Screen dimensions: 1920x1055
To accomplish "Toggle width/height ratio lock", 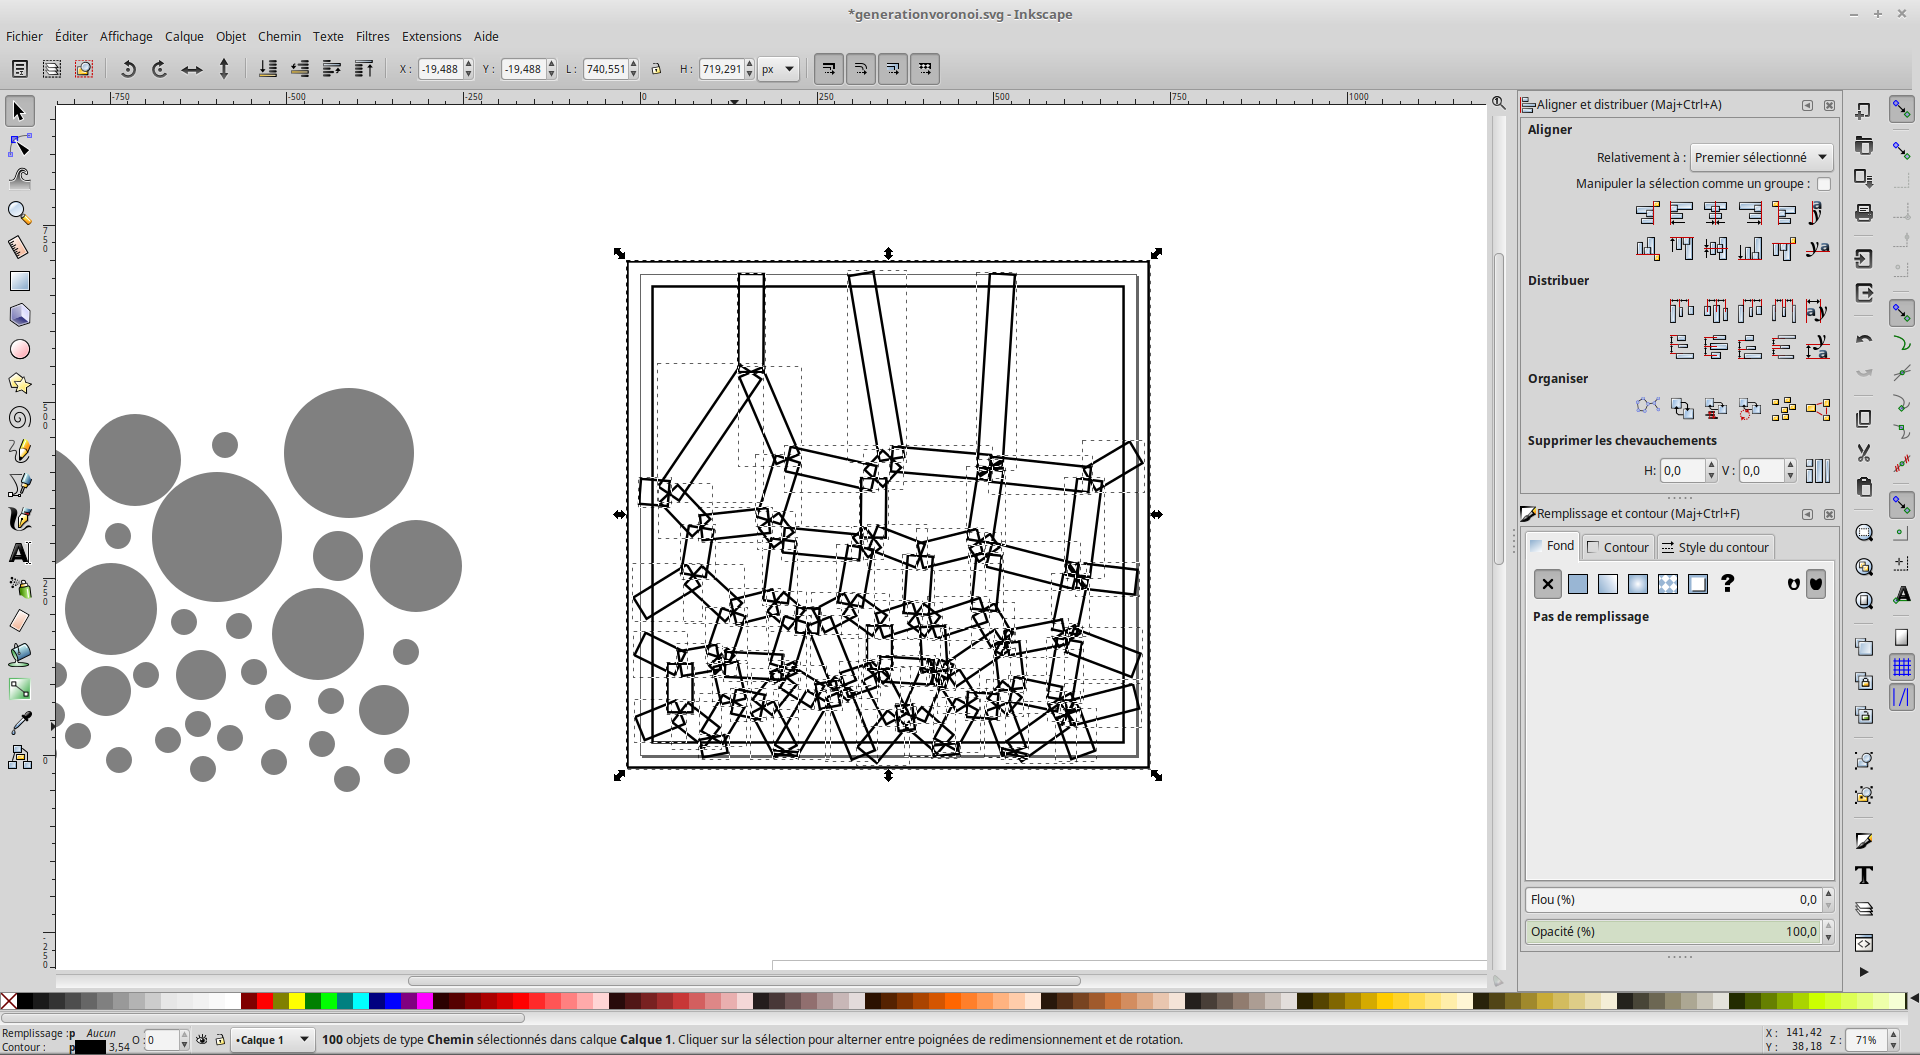I will pos(656,69).
